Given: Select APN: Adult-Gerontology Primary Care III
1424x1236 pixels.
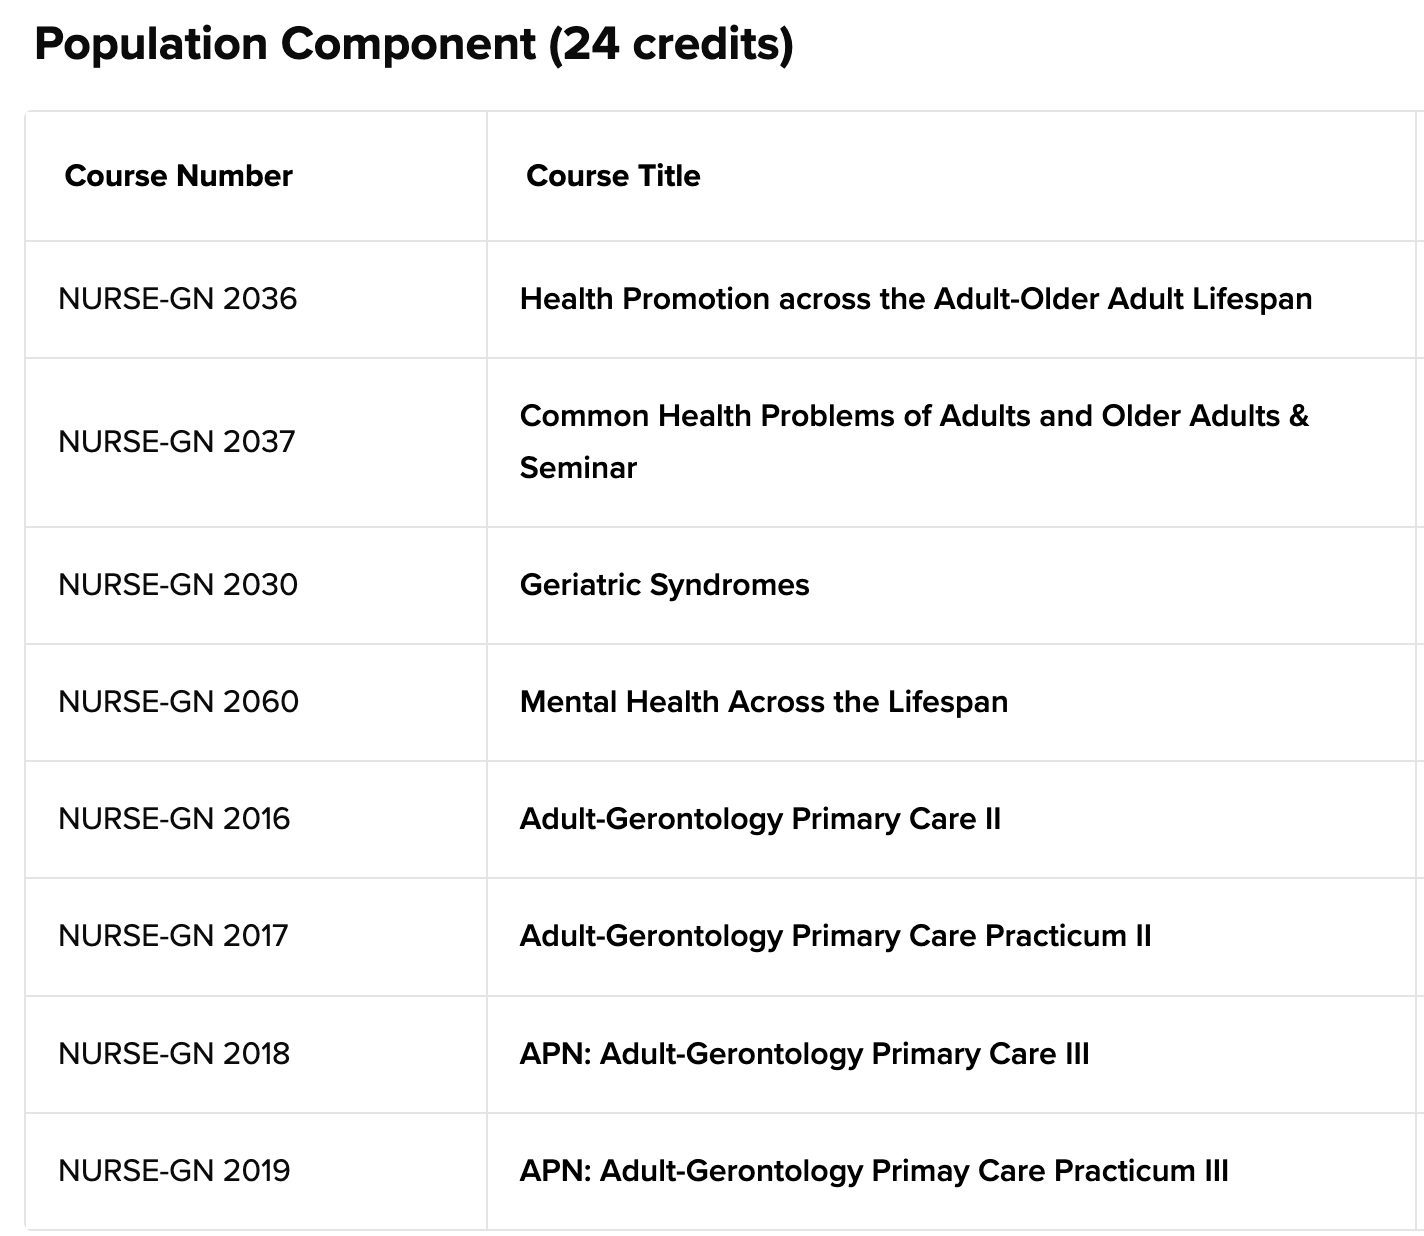Looking at the screenshot, I should pos(805,1054).
